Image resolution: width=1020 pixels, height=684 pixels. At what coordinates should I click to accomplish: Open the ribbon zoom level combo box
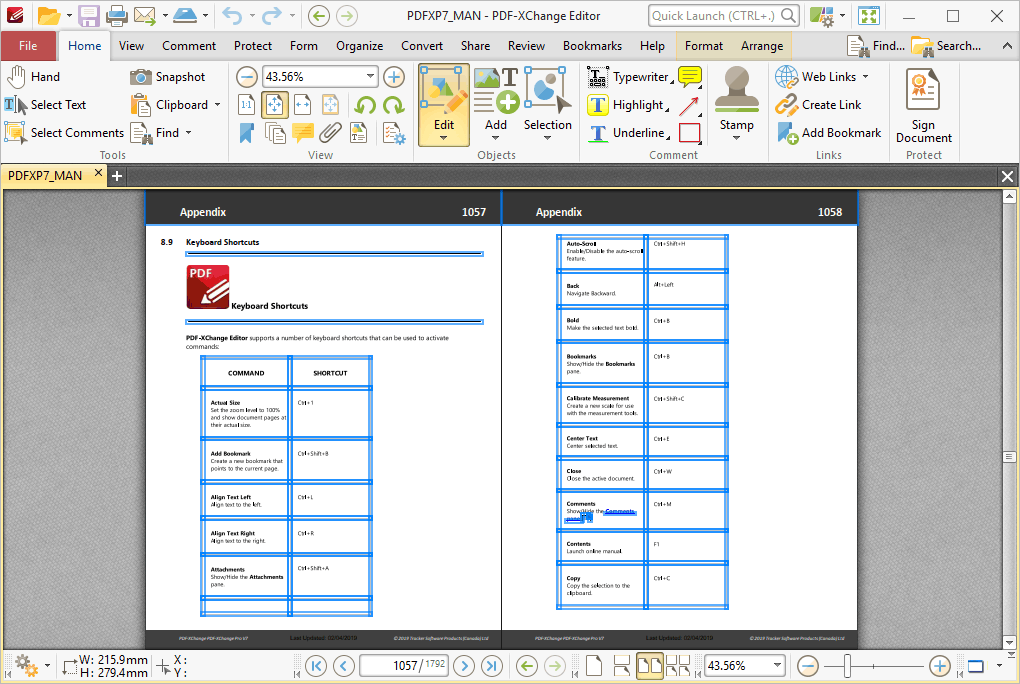320,77
